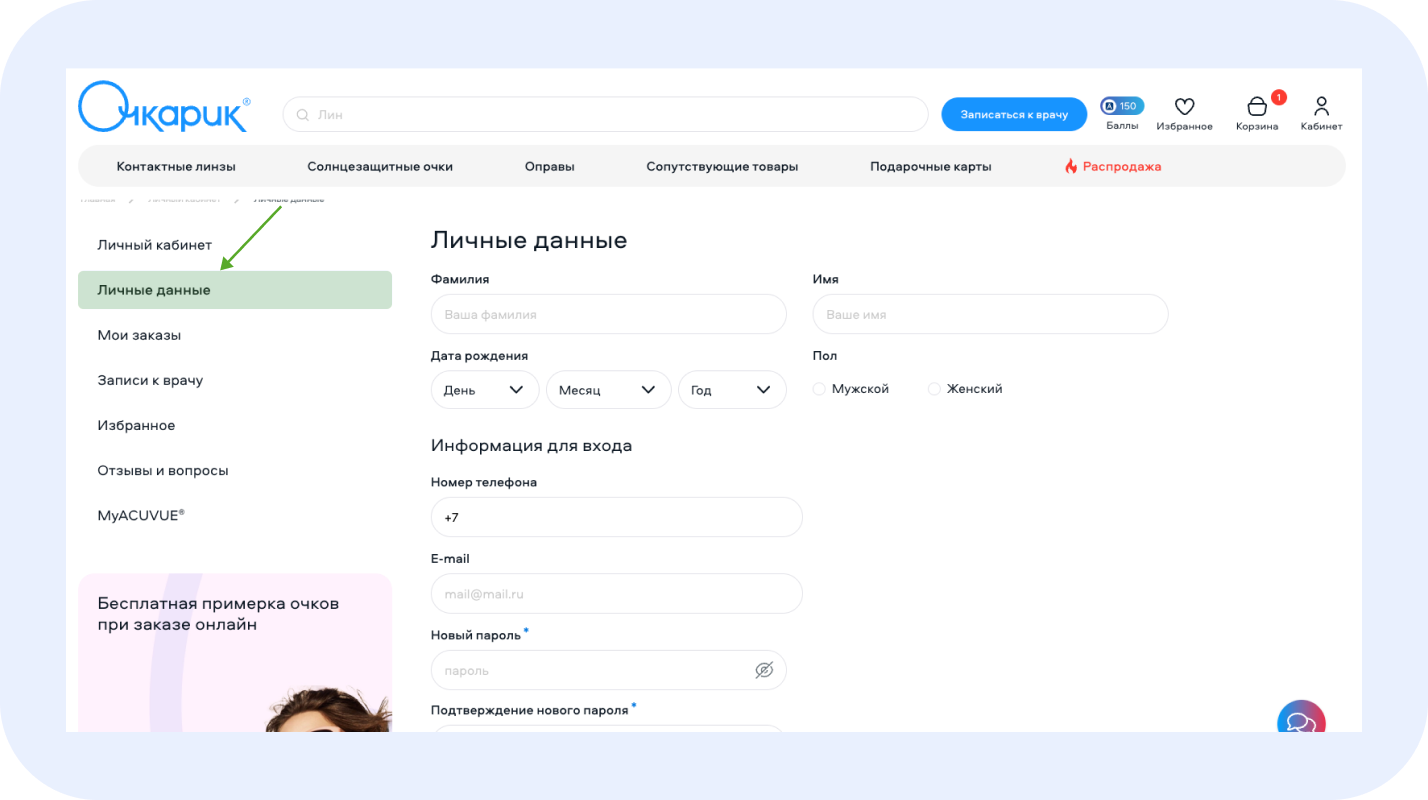Click the Фамилия input field
The width and height of the screenshot is (1428, 800).
(608, 314)
